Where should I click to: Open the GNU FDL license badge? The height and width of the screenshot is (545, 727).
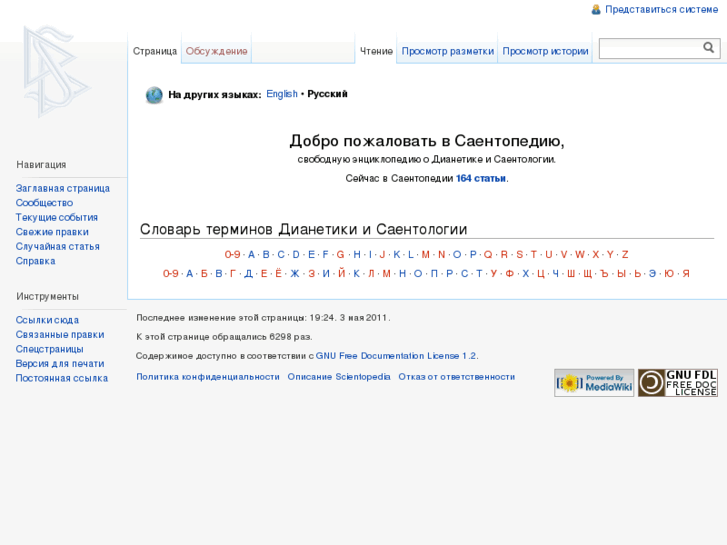tap(678, 383)
